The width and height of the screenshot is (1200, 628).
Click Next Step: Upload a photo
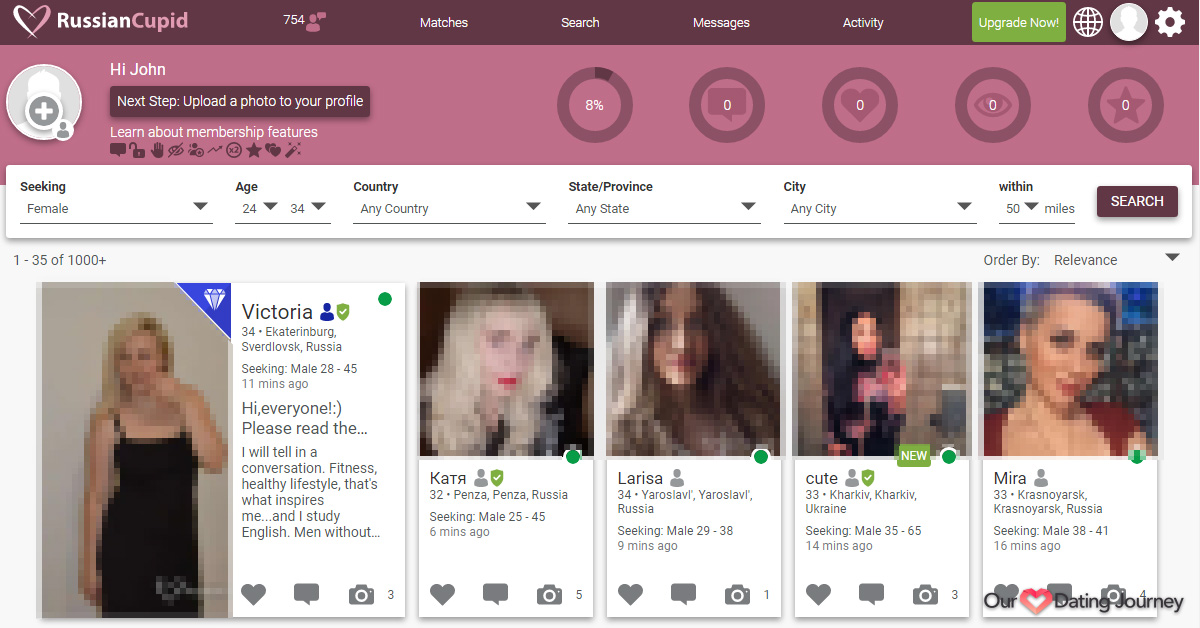click(240, 101)
